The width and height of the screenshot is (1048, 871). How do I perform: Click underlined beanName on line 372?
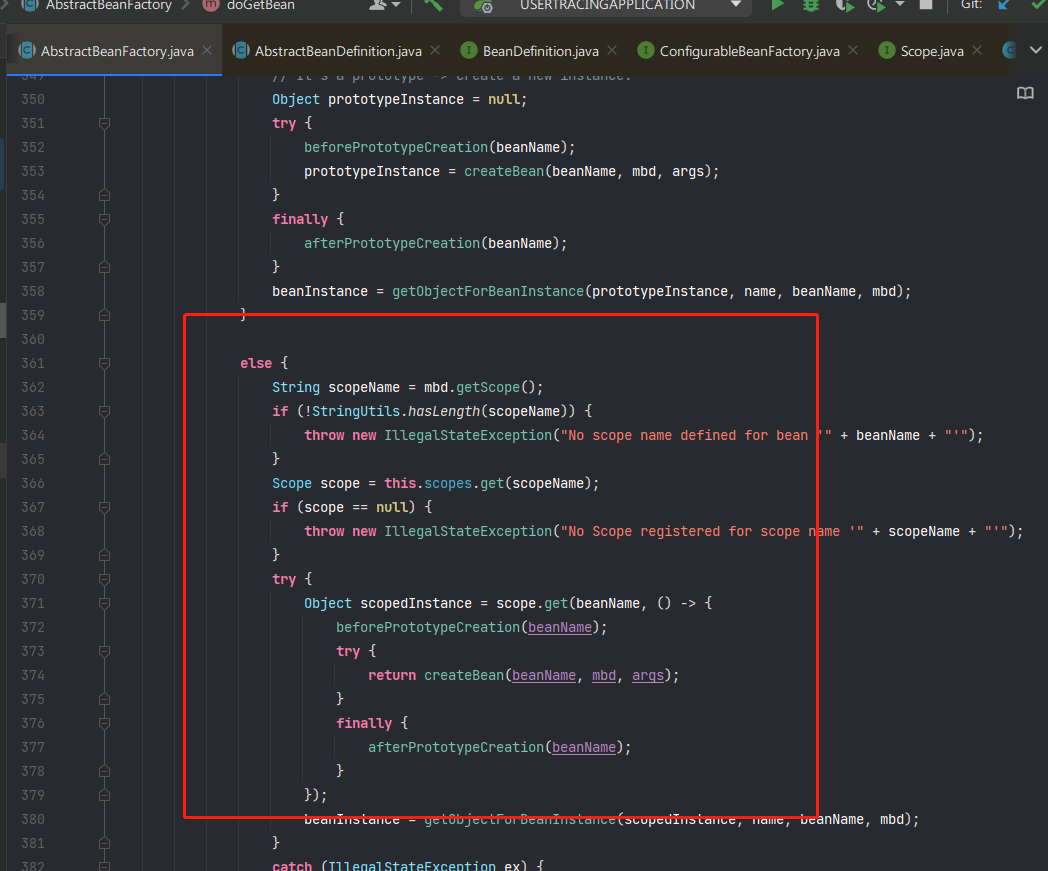click(559, 628)
